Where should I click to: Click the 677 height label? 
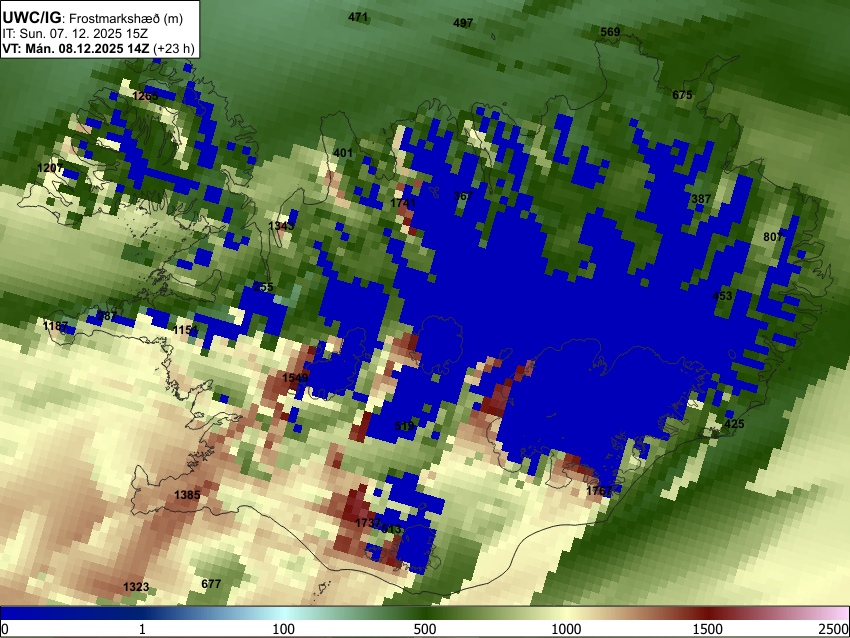point(211,584)
